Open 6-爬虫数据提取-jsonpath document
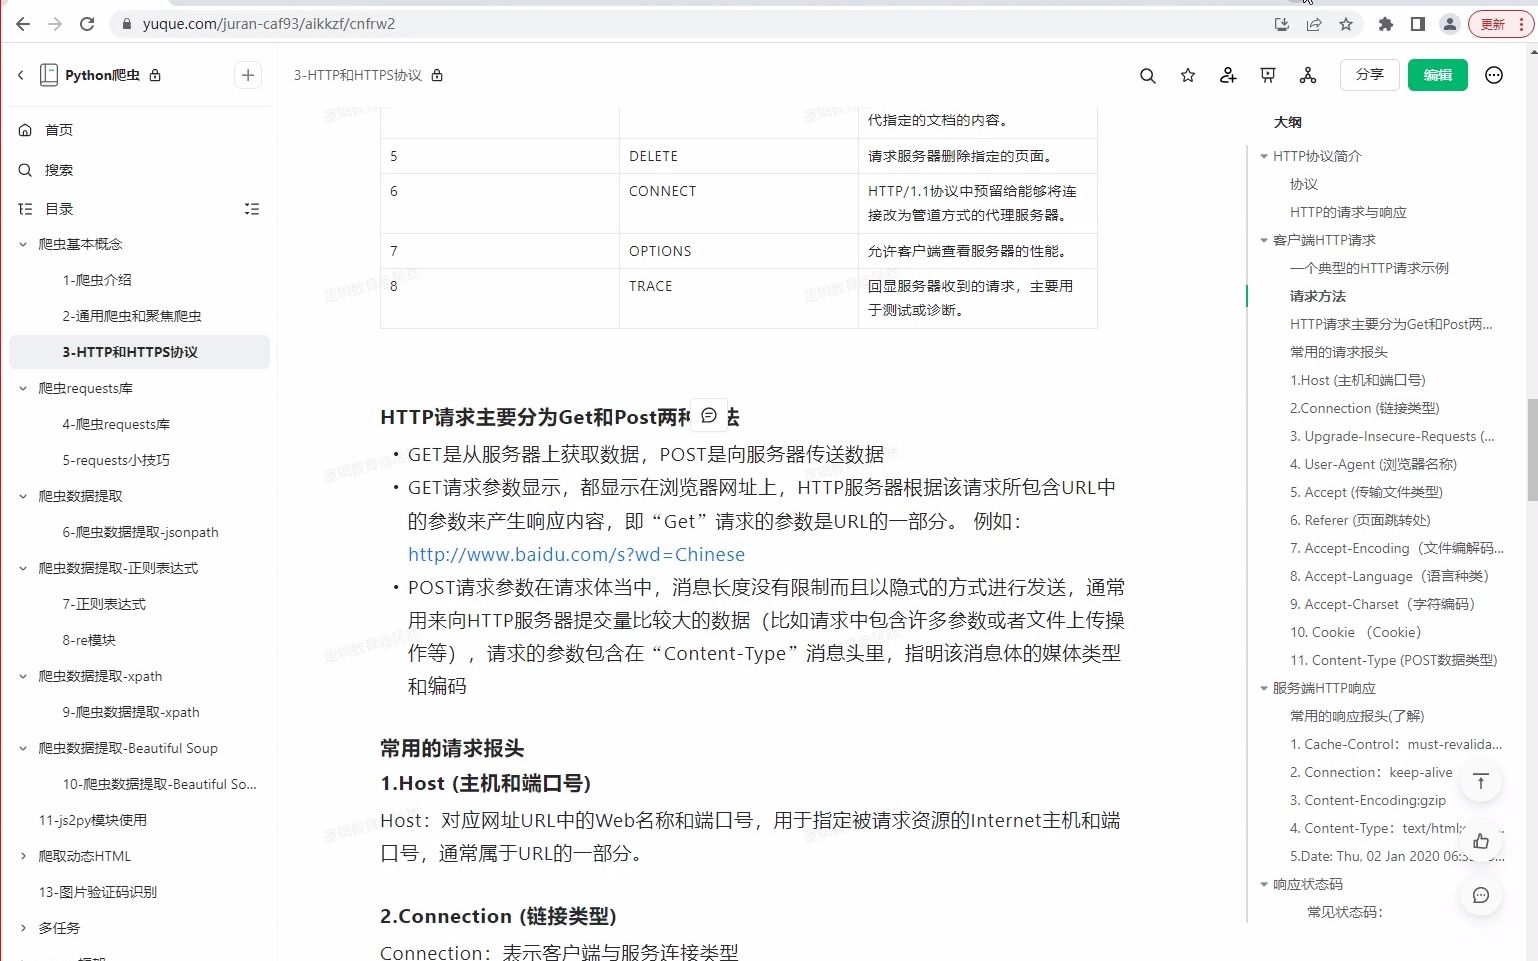Image resolution: width=1538 pixels, height=961 pixels. (x=139, y=532)
